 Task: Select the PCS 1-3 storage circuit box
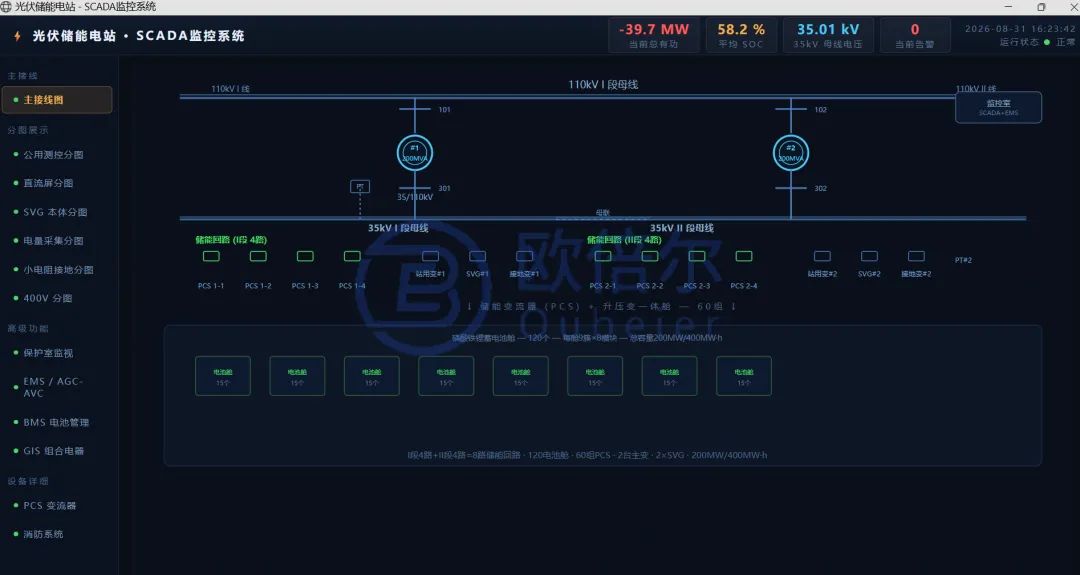coord(305,256)
